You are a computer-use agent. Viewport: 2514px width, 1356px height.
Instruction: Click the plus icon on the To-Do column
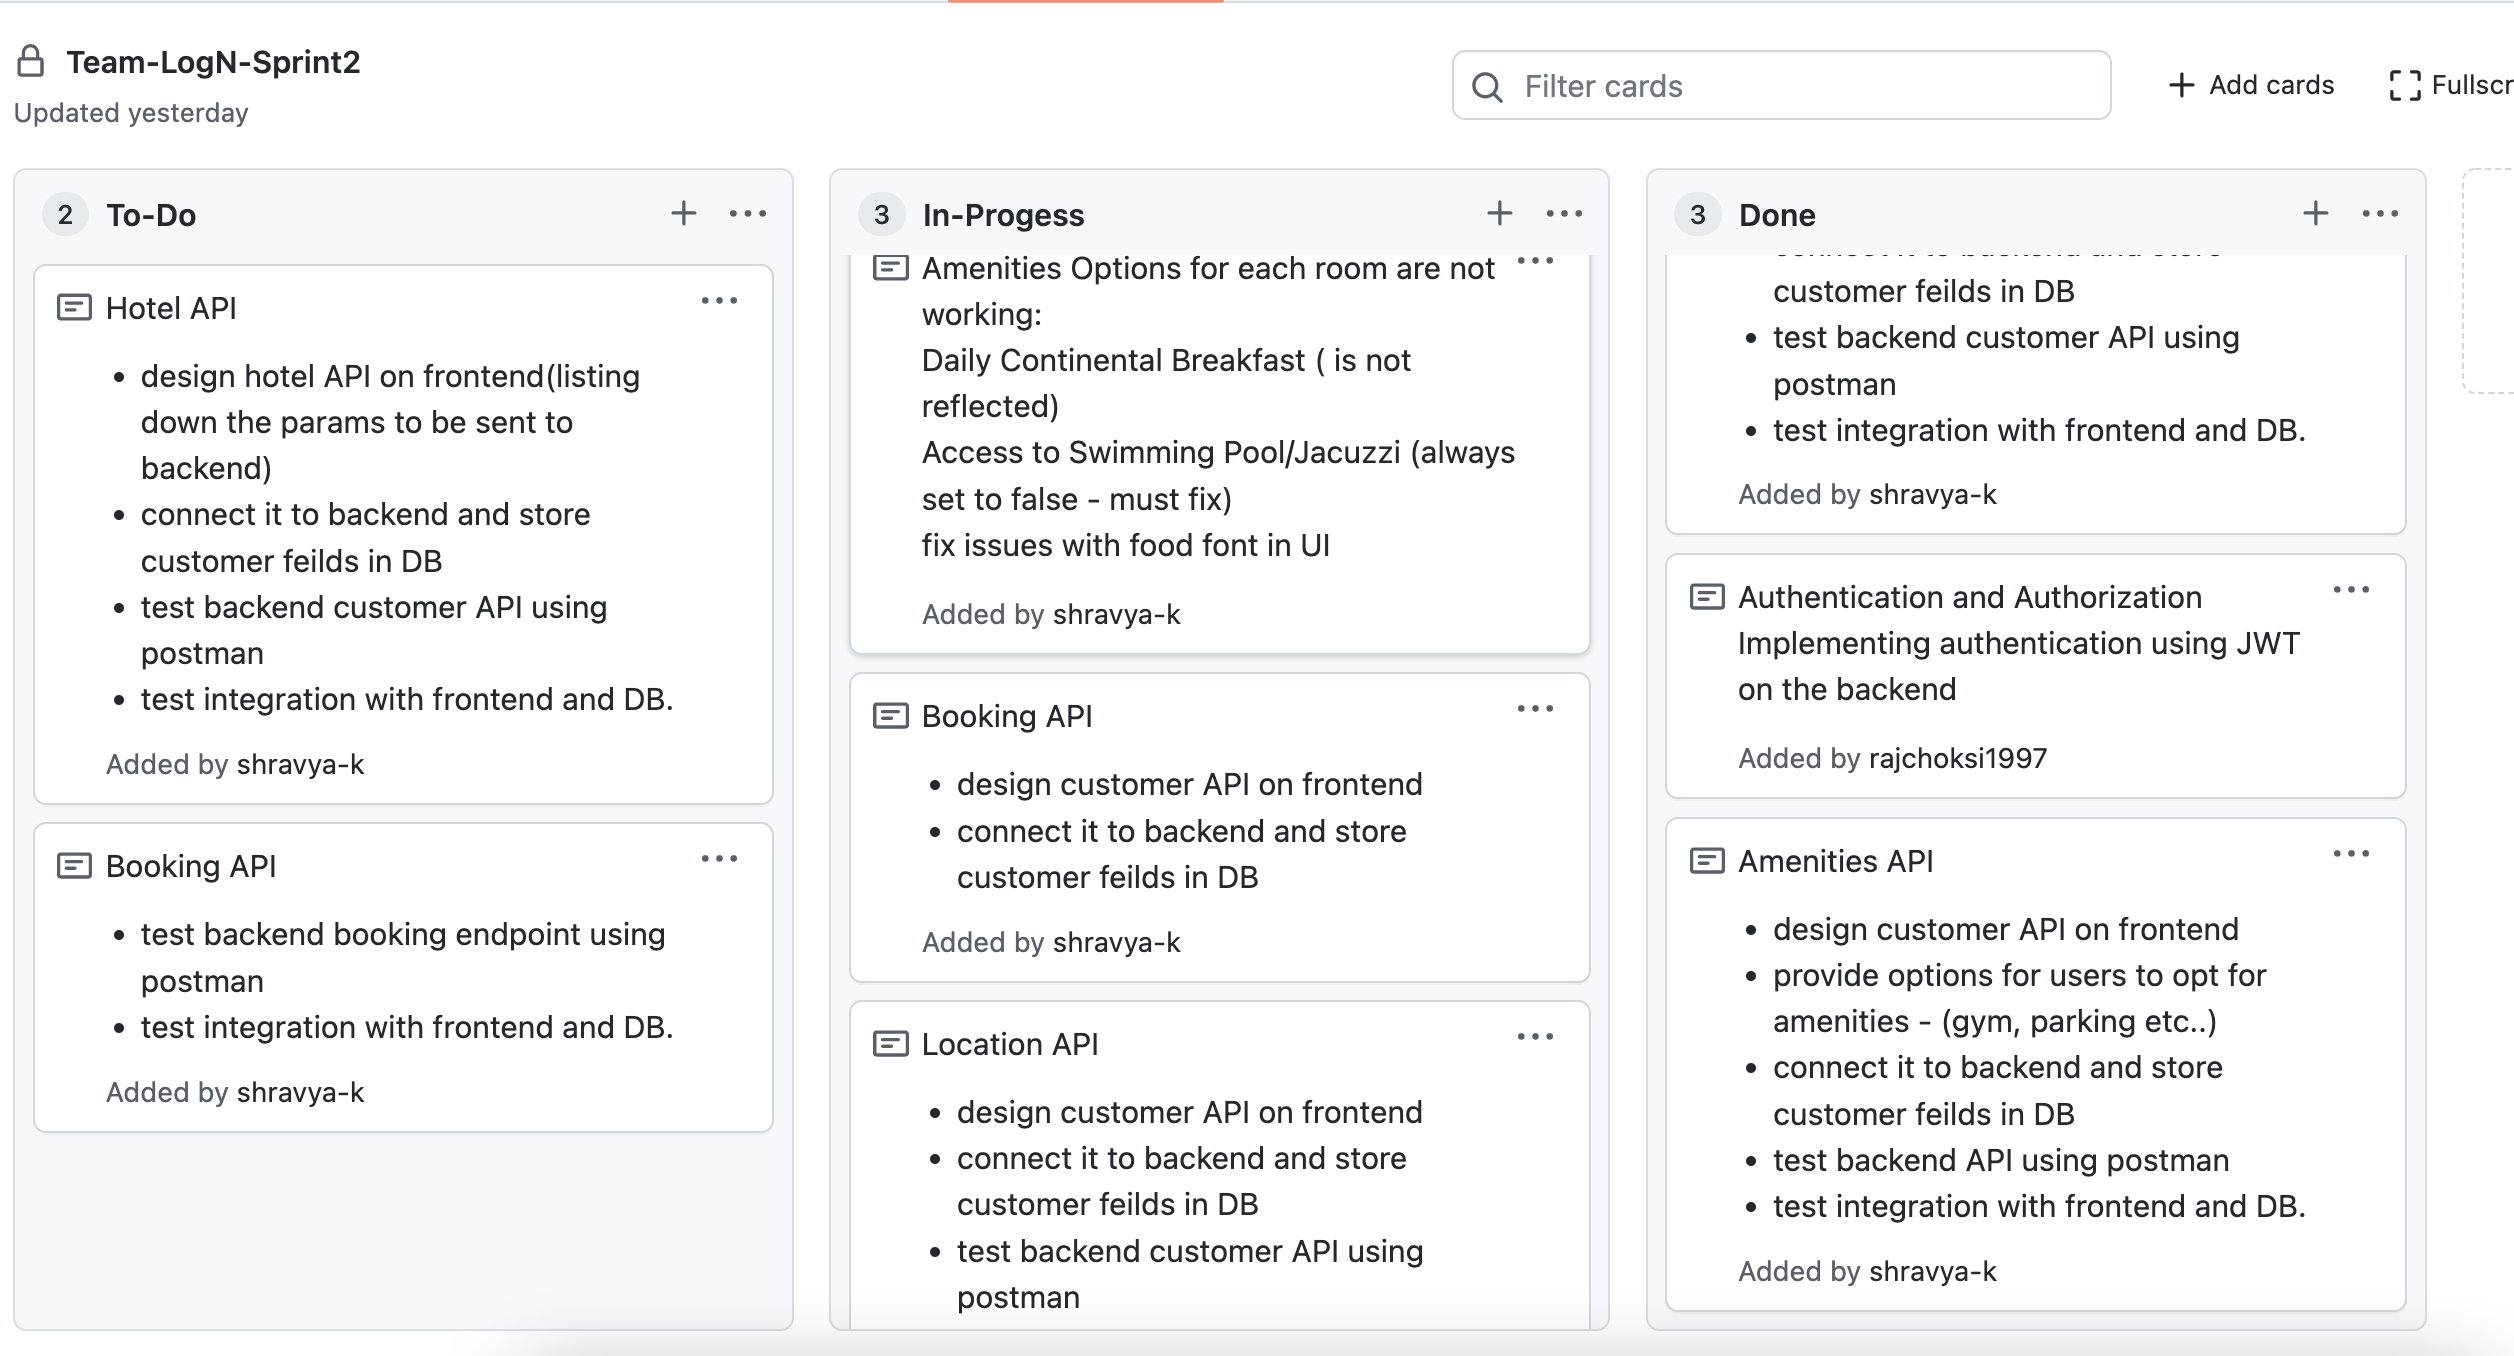(684, 213)
